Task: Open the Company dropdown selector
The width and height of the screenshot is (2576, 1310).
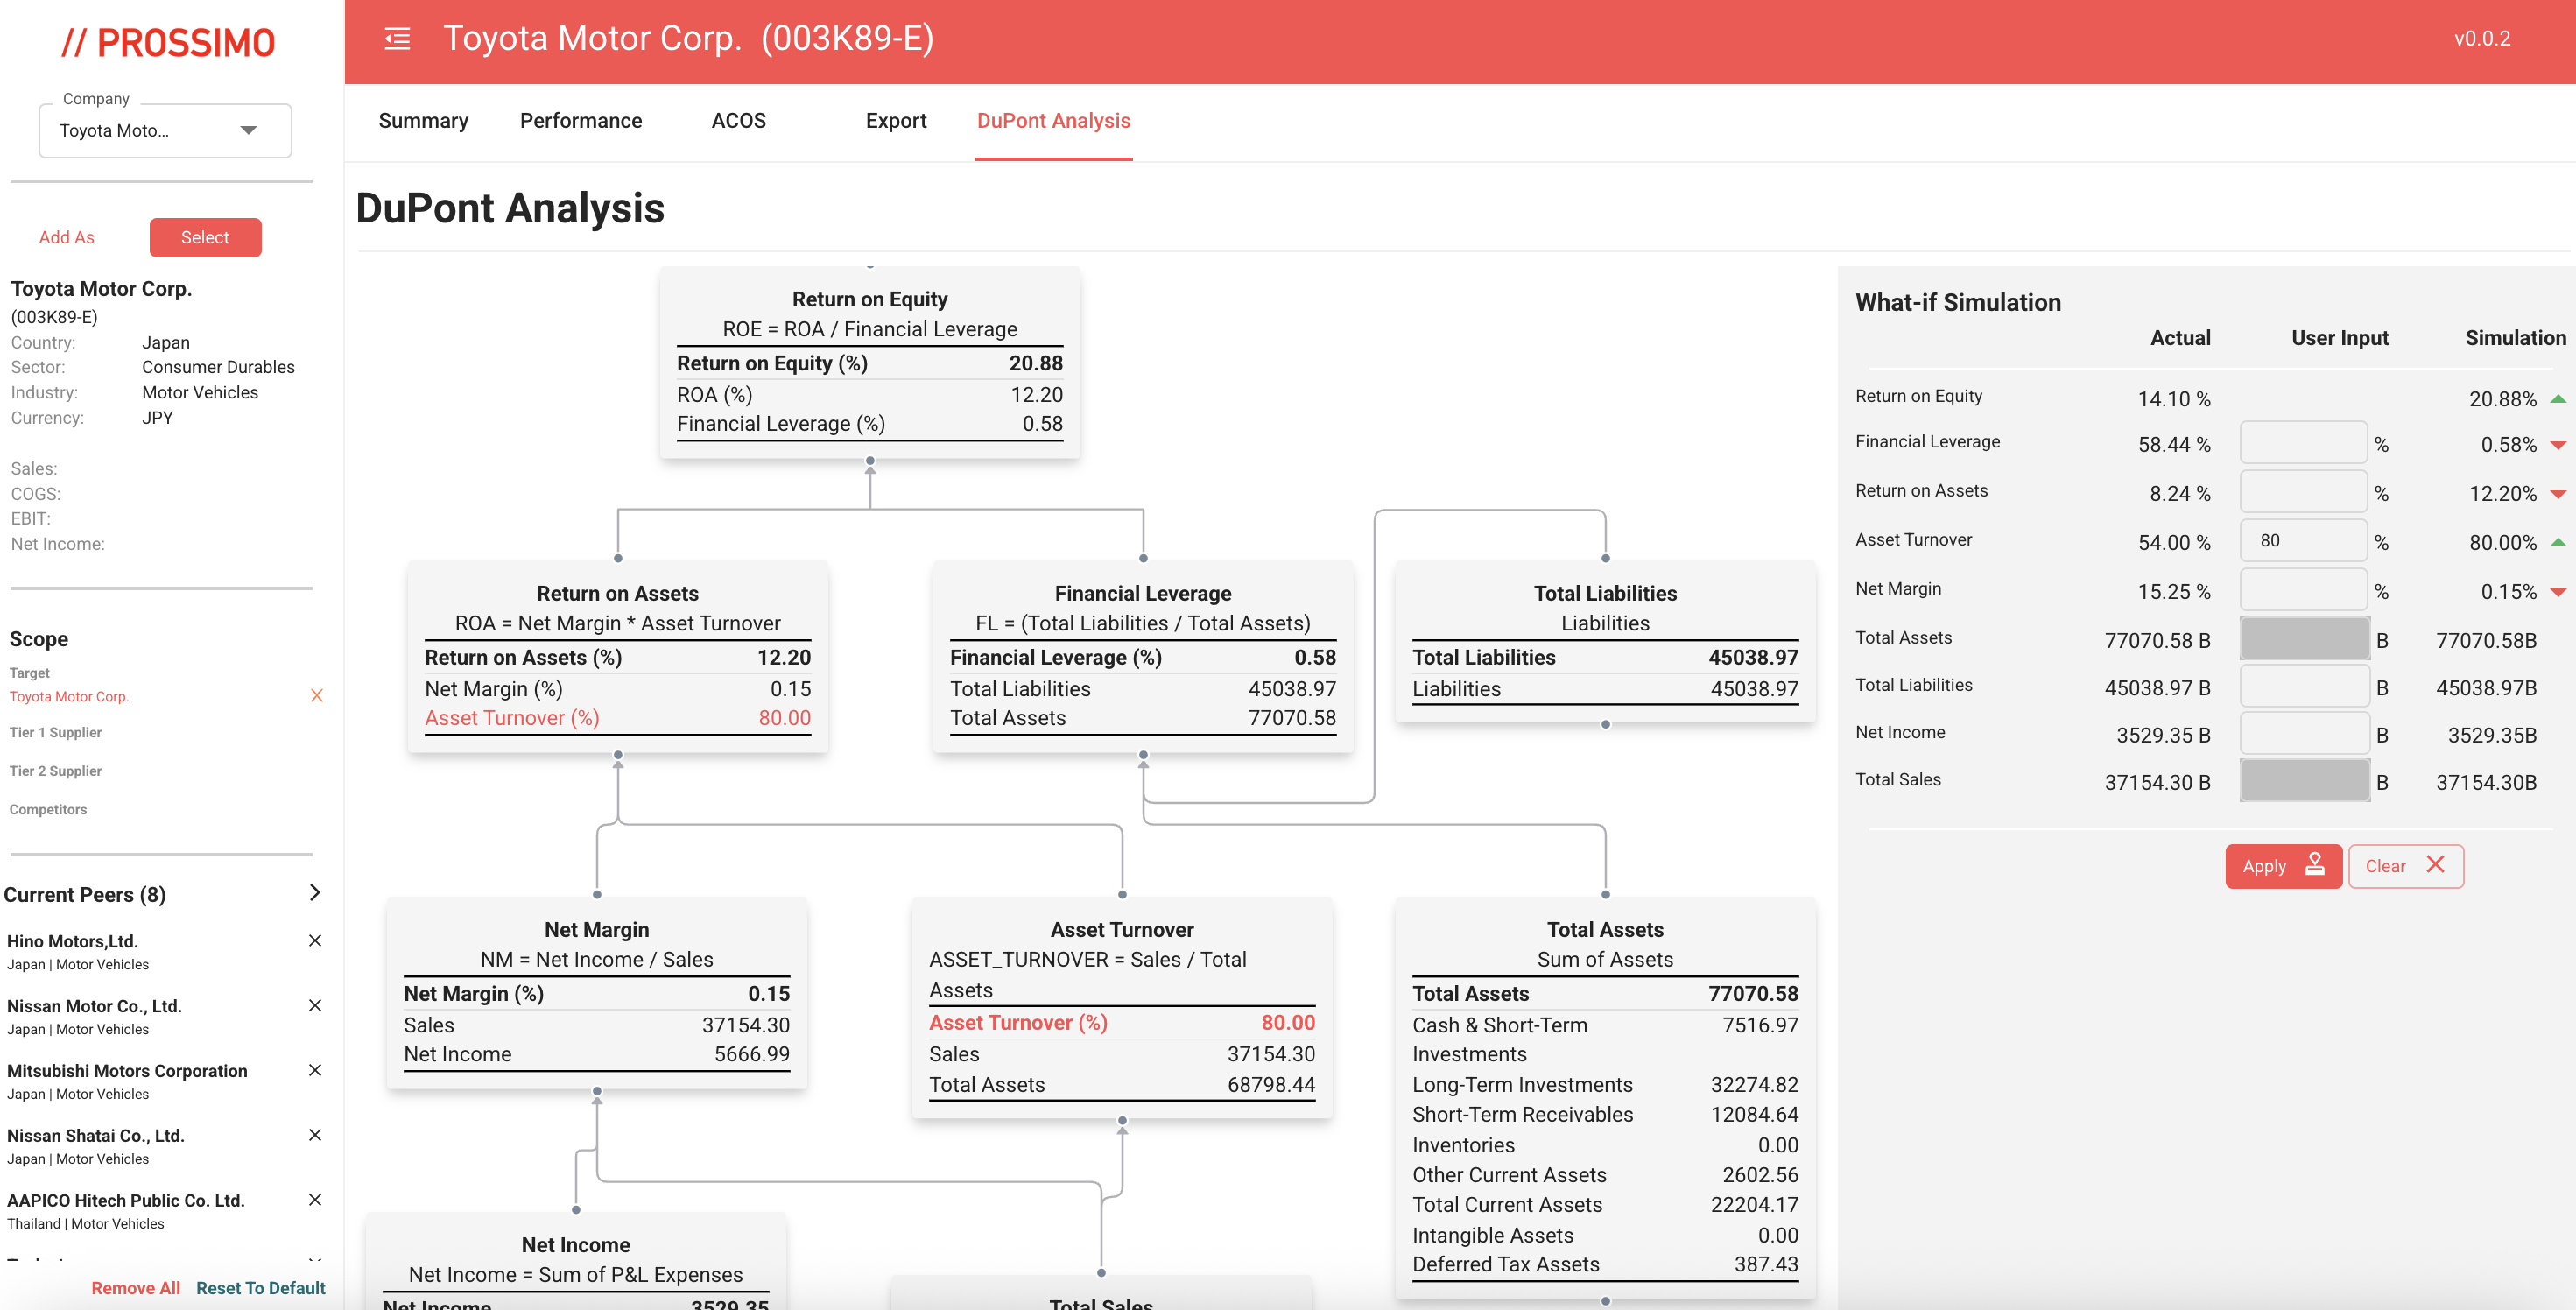Action: [x=165, y=131]
